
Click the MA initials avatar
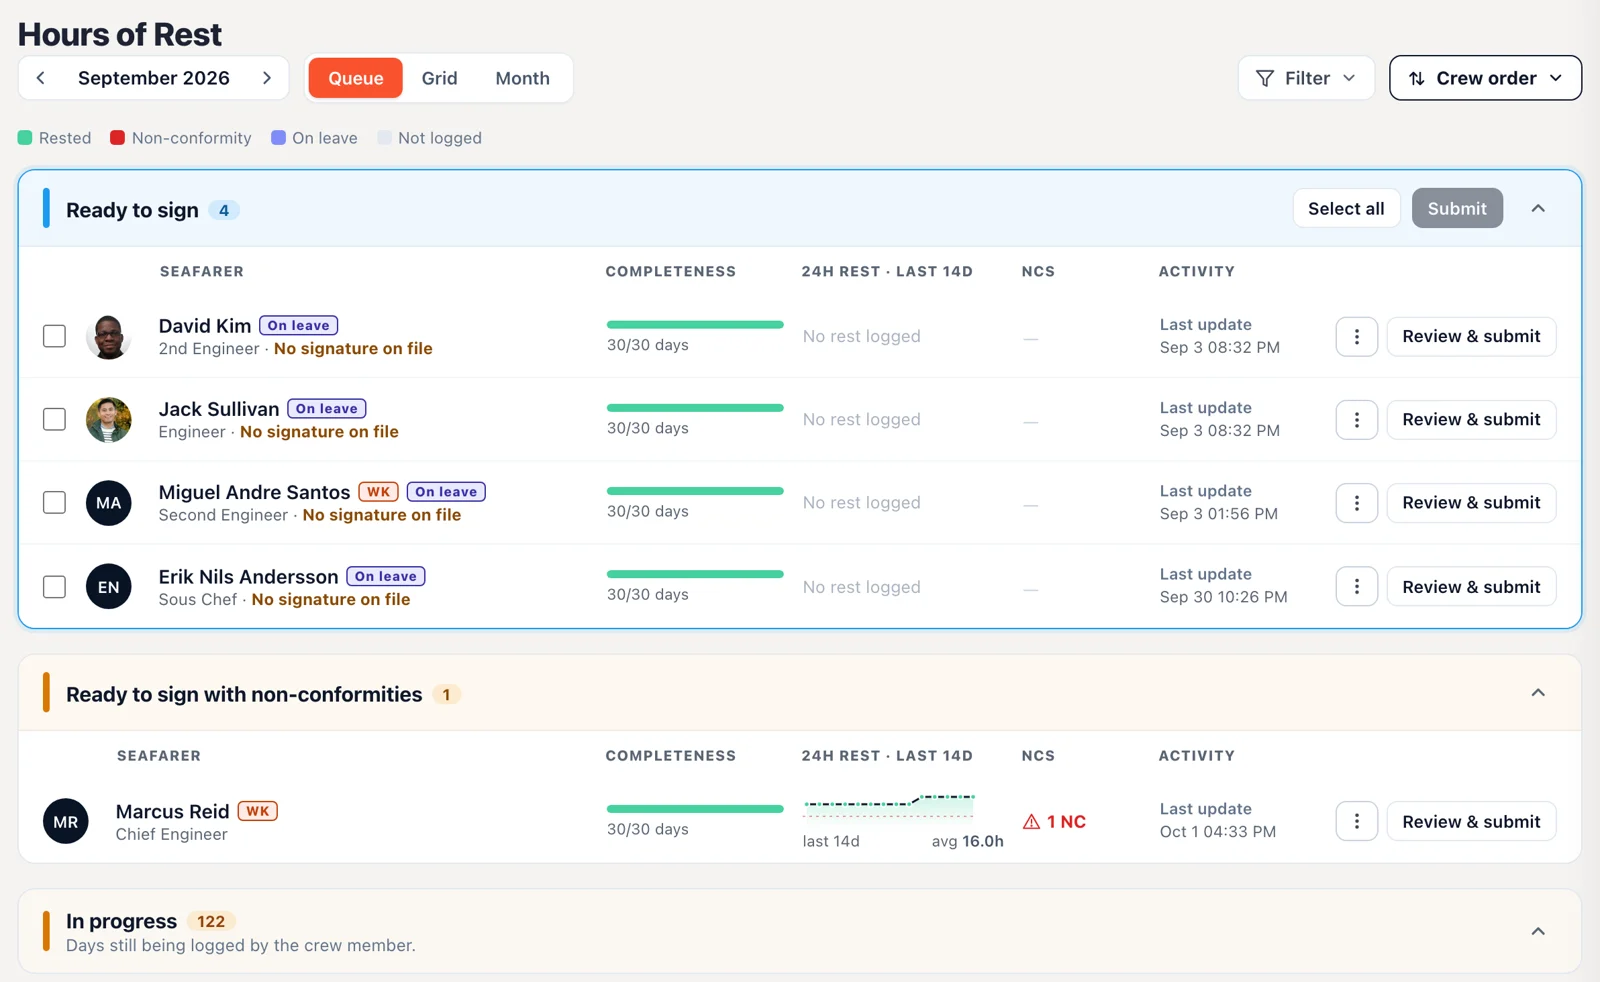coord(108,503)
